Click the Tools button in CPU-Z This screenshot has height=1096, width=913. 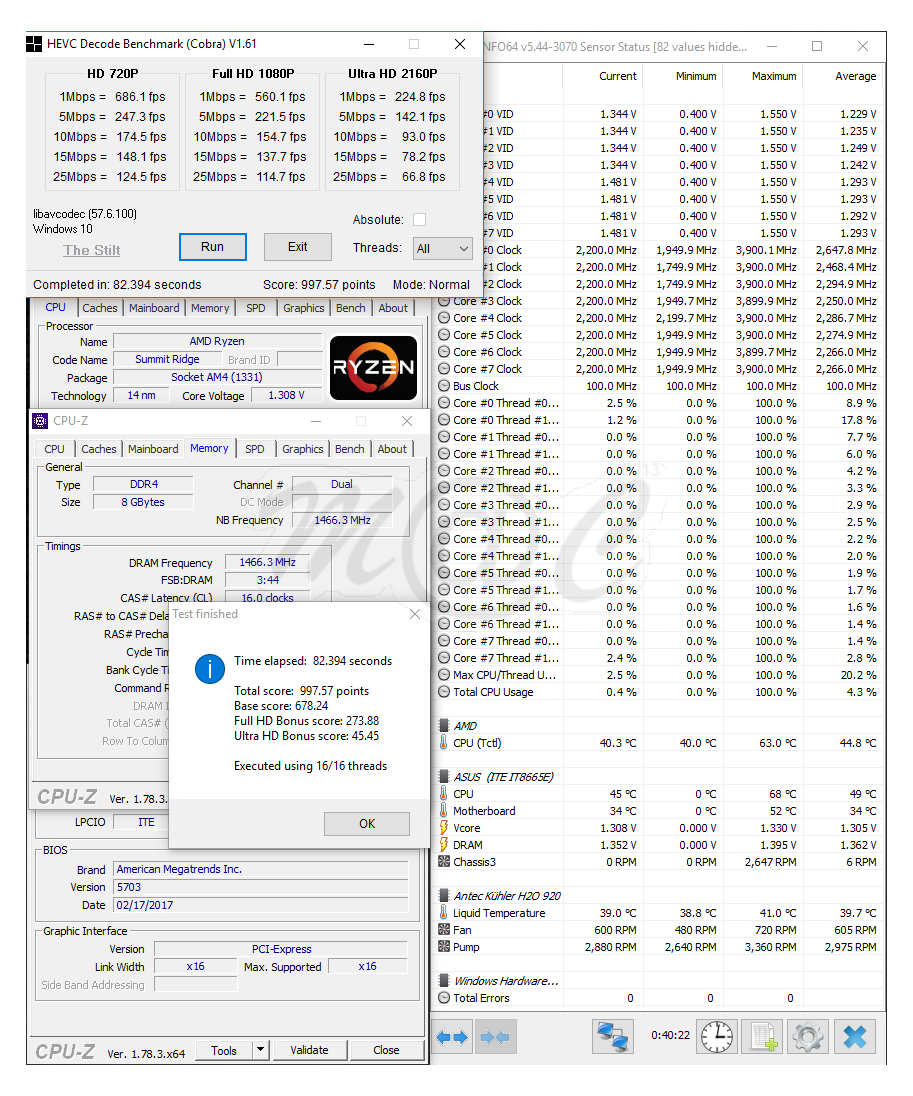tap(224, 1050)
